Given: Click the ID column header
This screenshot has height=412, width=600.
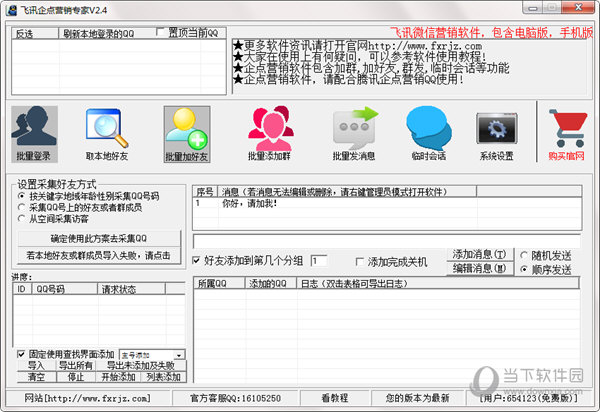Looking at the screenshot, I should [x=22, y=289].
